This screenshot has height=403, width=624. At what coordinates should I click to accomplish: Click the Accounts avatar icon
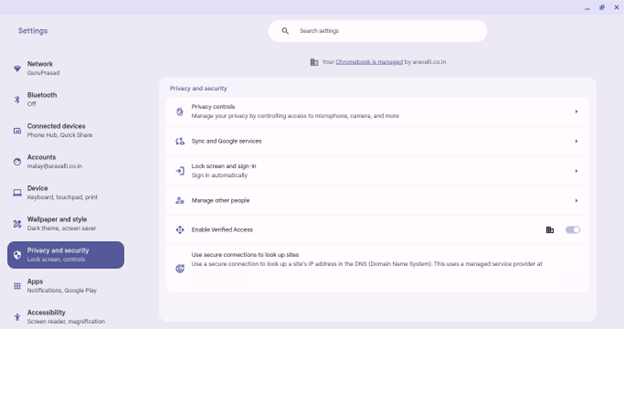[17, 162]
